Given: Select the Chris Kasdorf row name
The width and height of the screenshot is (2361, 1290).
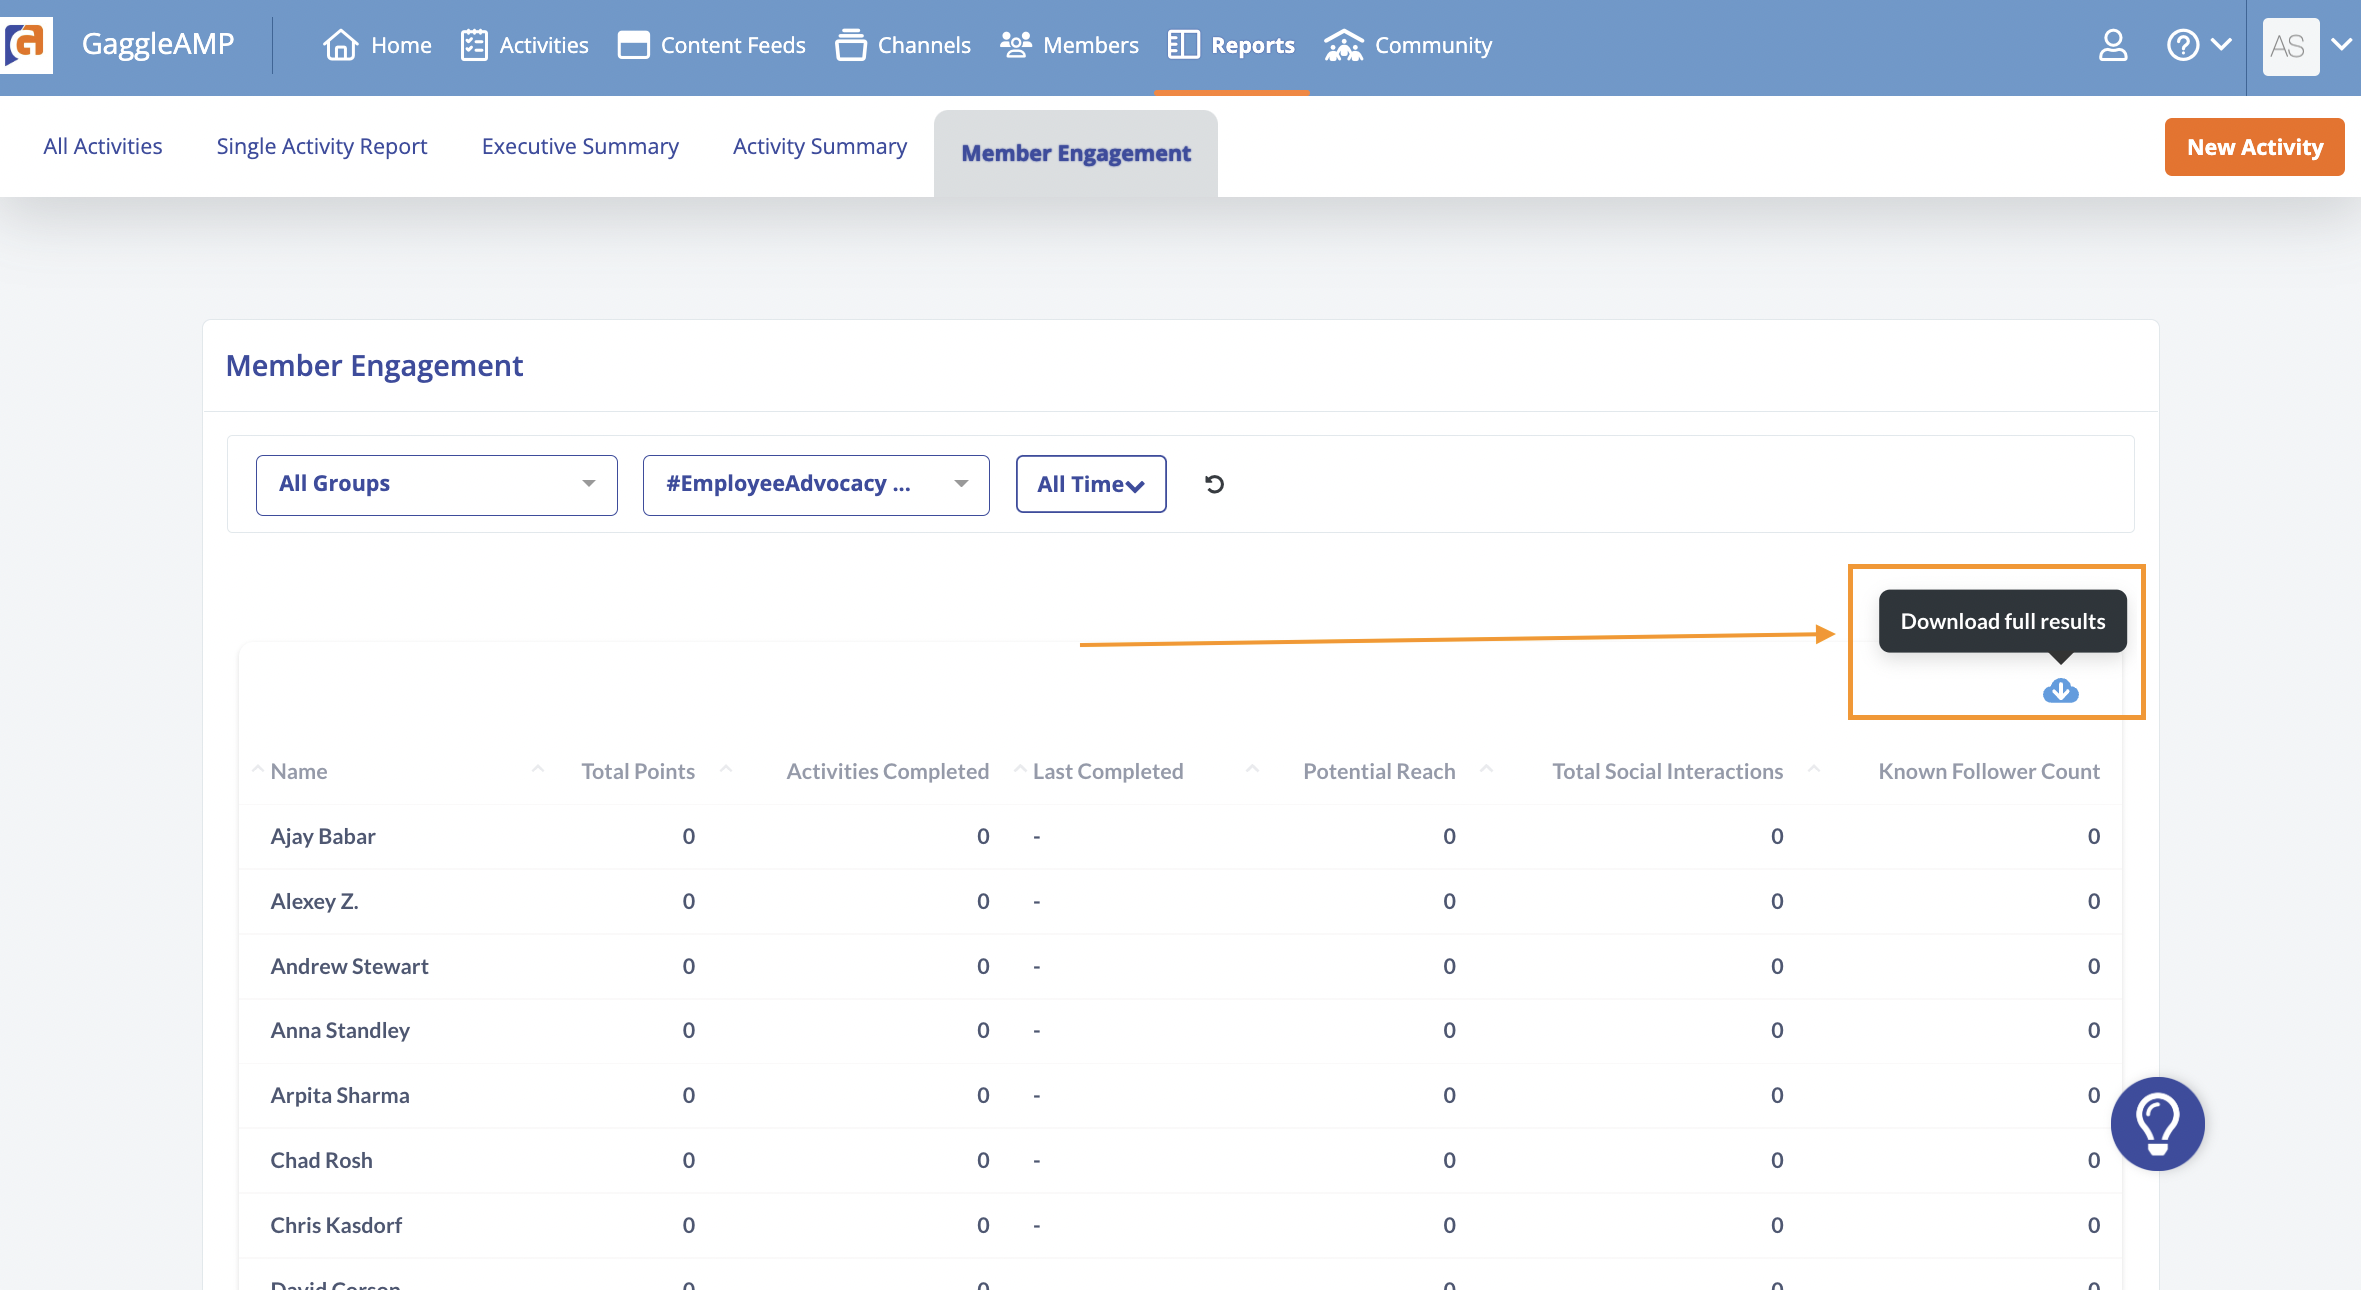Looking at the screenshot, I should pyautogui.click(x=336, y=1225).
